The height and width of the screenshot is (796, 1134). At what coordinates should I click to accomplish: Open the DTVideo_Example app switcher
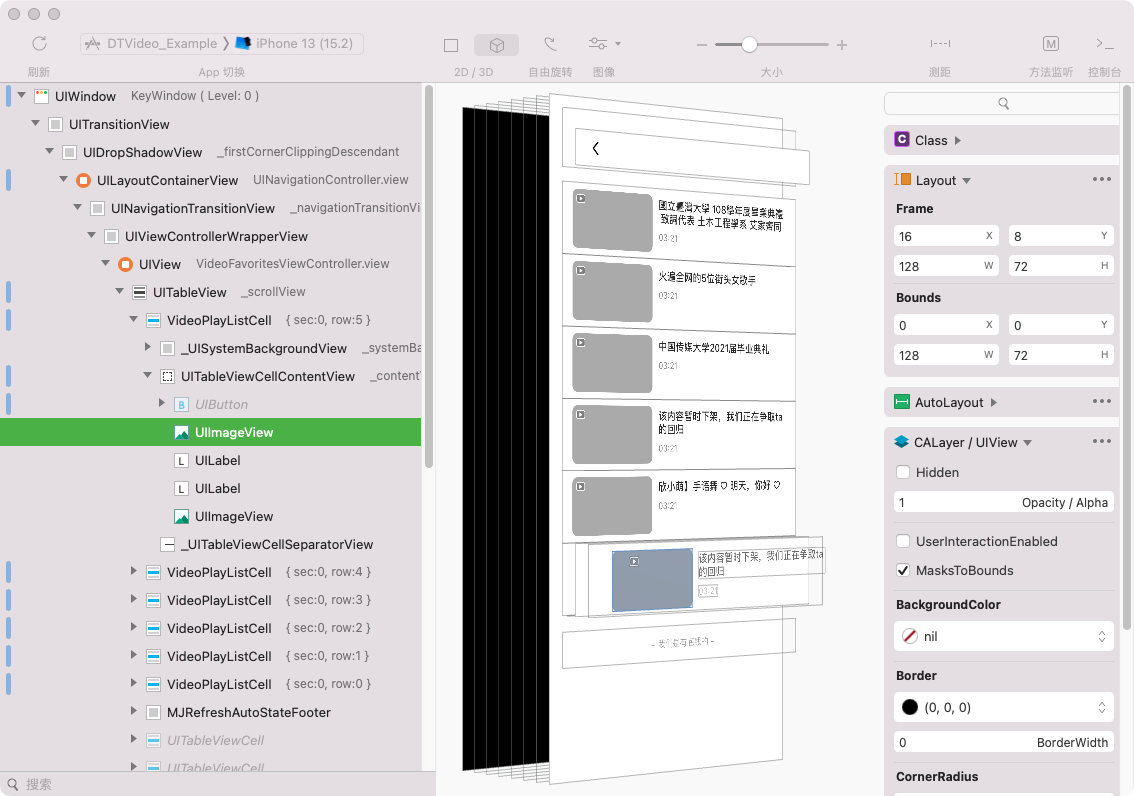[x=222, y=43]
